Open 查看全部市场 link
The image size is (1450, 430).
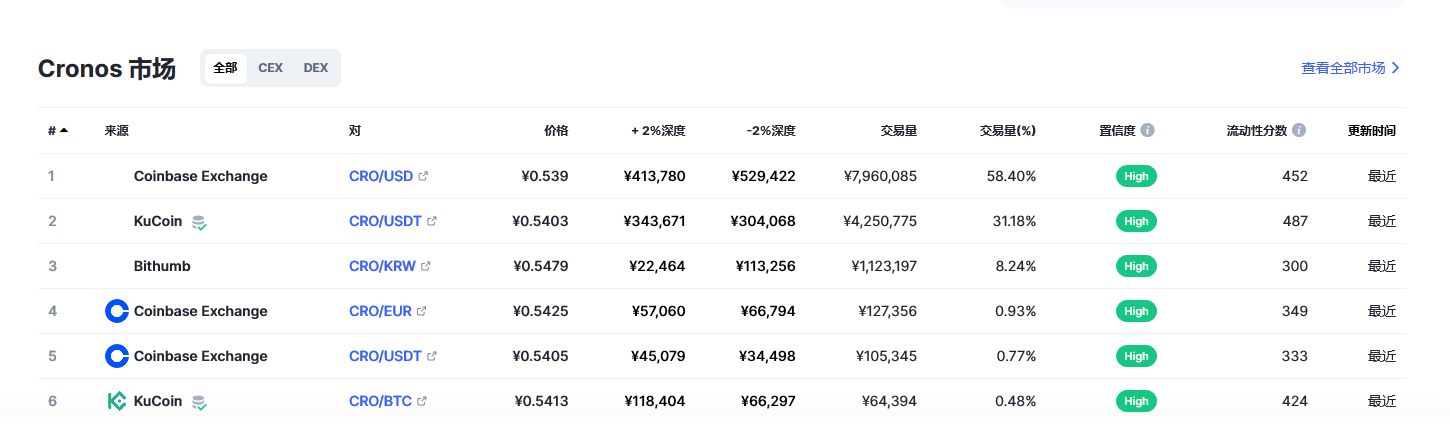pyautogui.click(x=1350, y=68)
